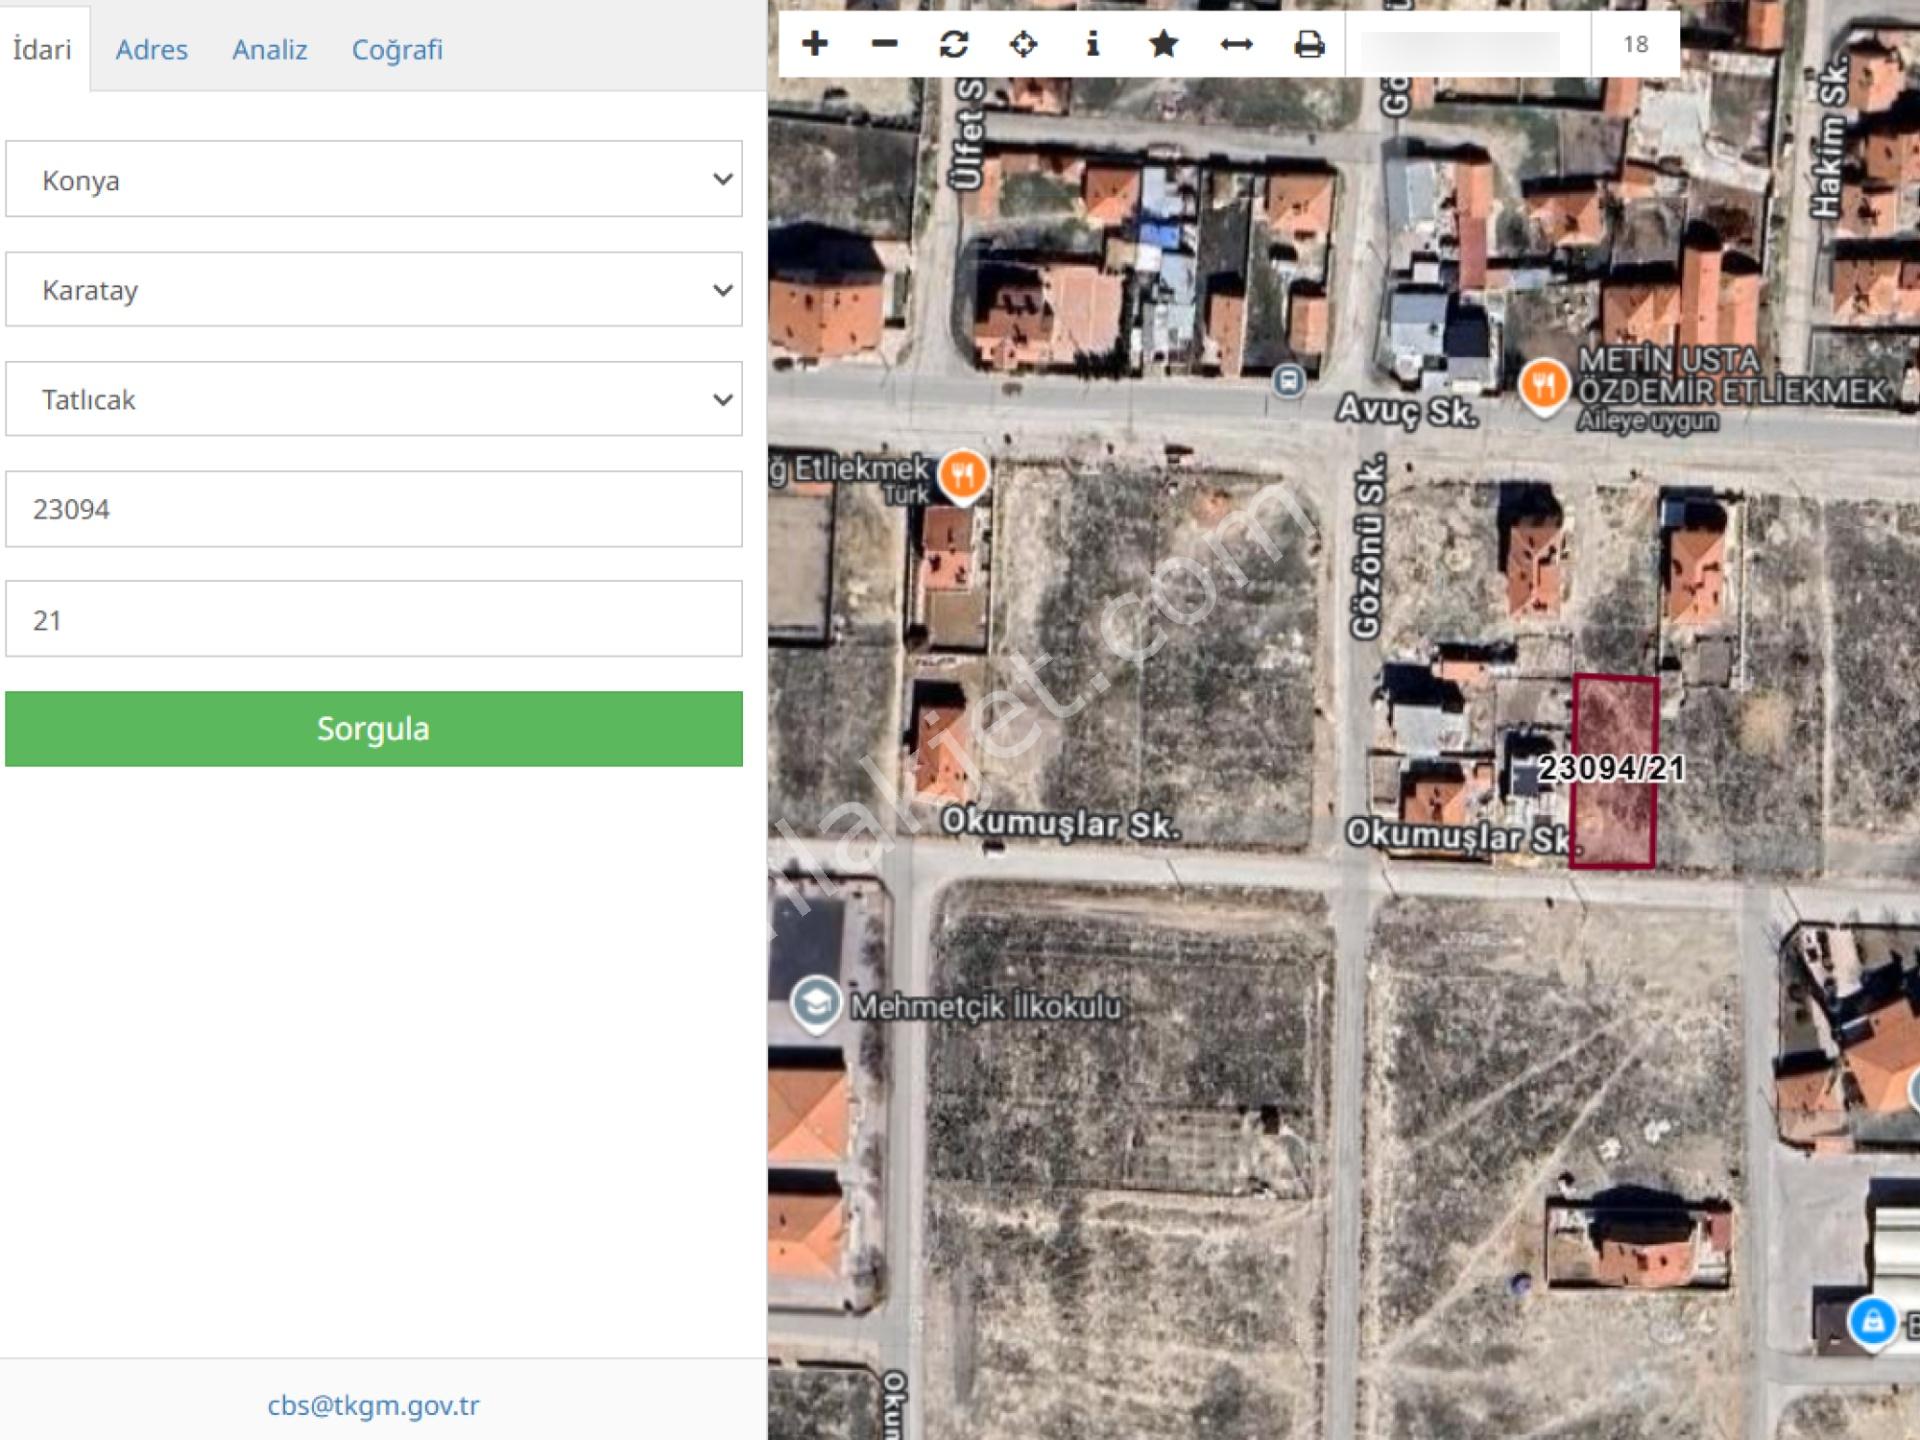This screenshot has height=1440, width=1920.
Task: Select the Coğrafi tab
Action: (x=397, y=49)
